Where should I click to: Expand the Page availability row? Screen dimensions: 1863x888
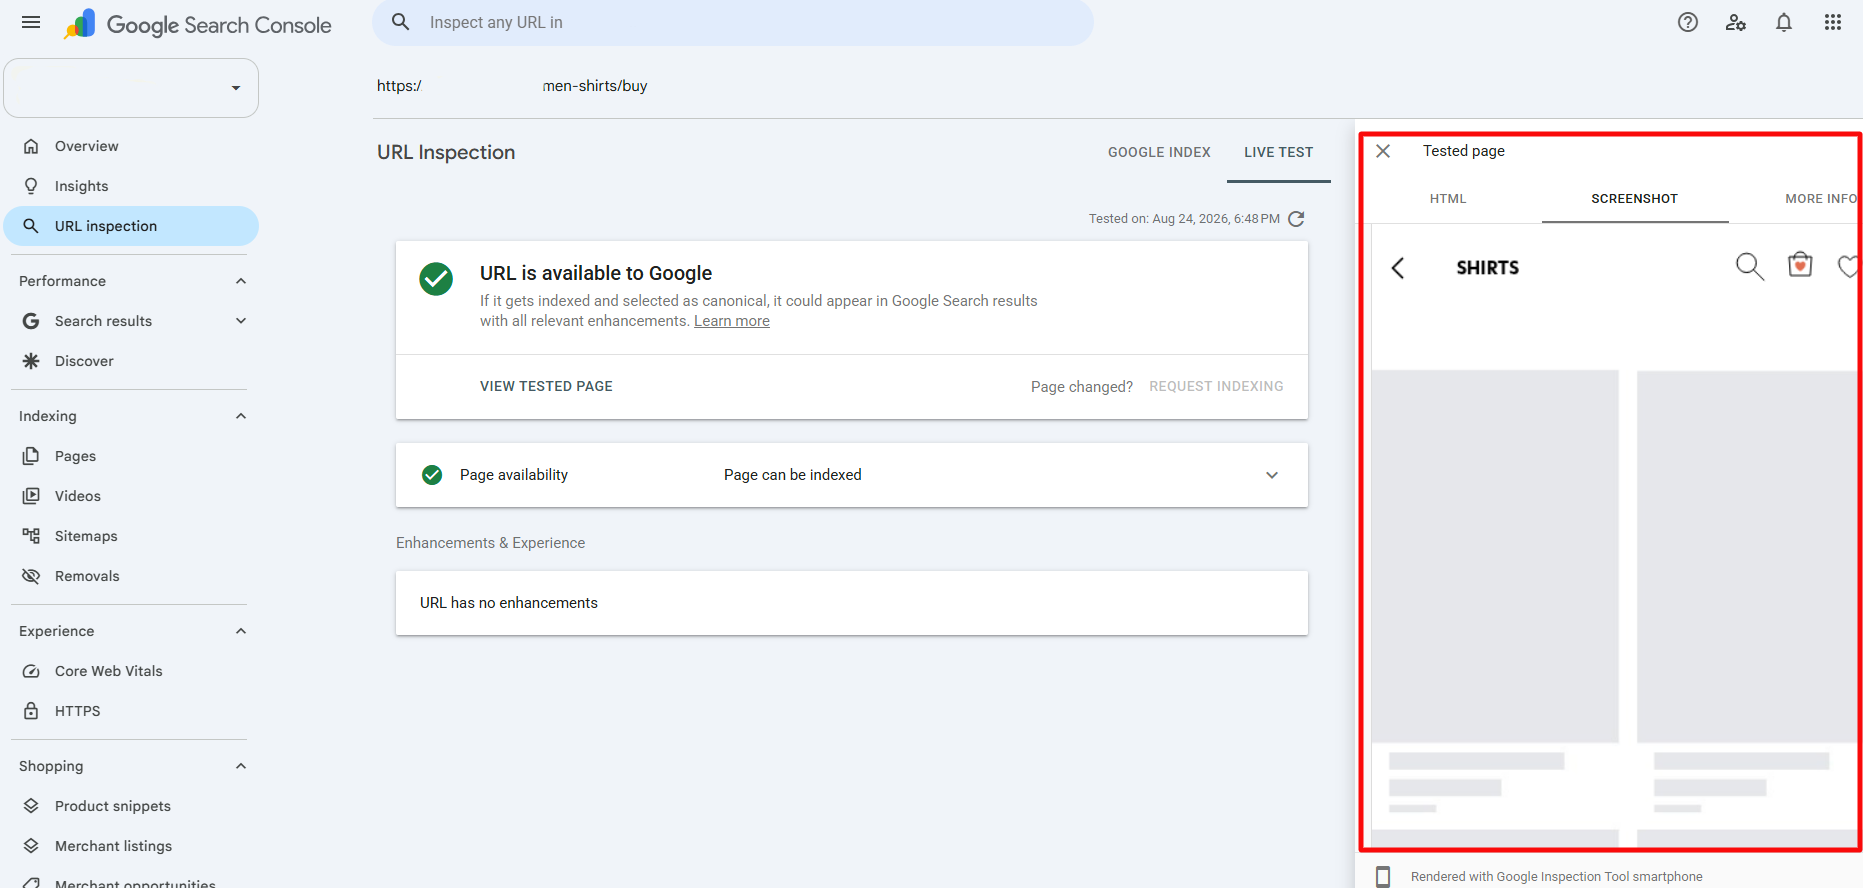(852, 475)
